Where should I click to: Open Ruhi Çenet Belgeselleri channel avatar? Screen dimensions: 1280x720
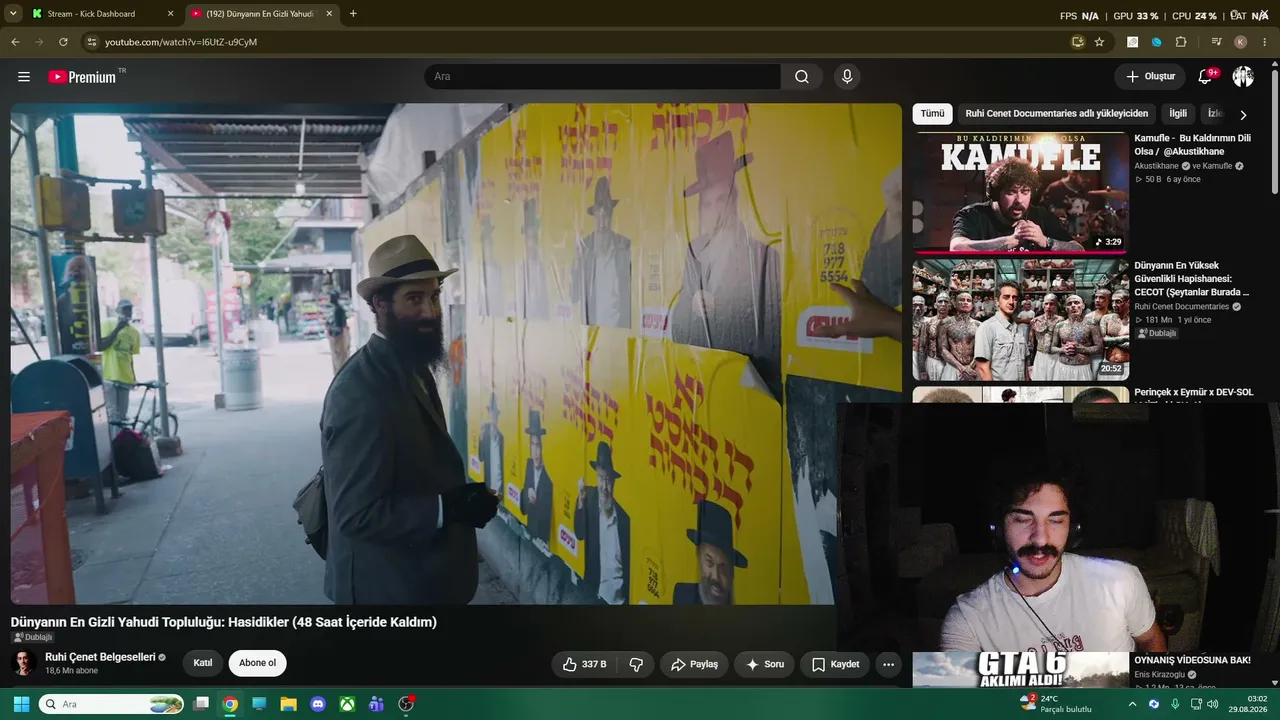(24, 663)
